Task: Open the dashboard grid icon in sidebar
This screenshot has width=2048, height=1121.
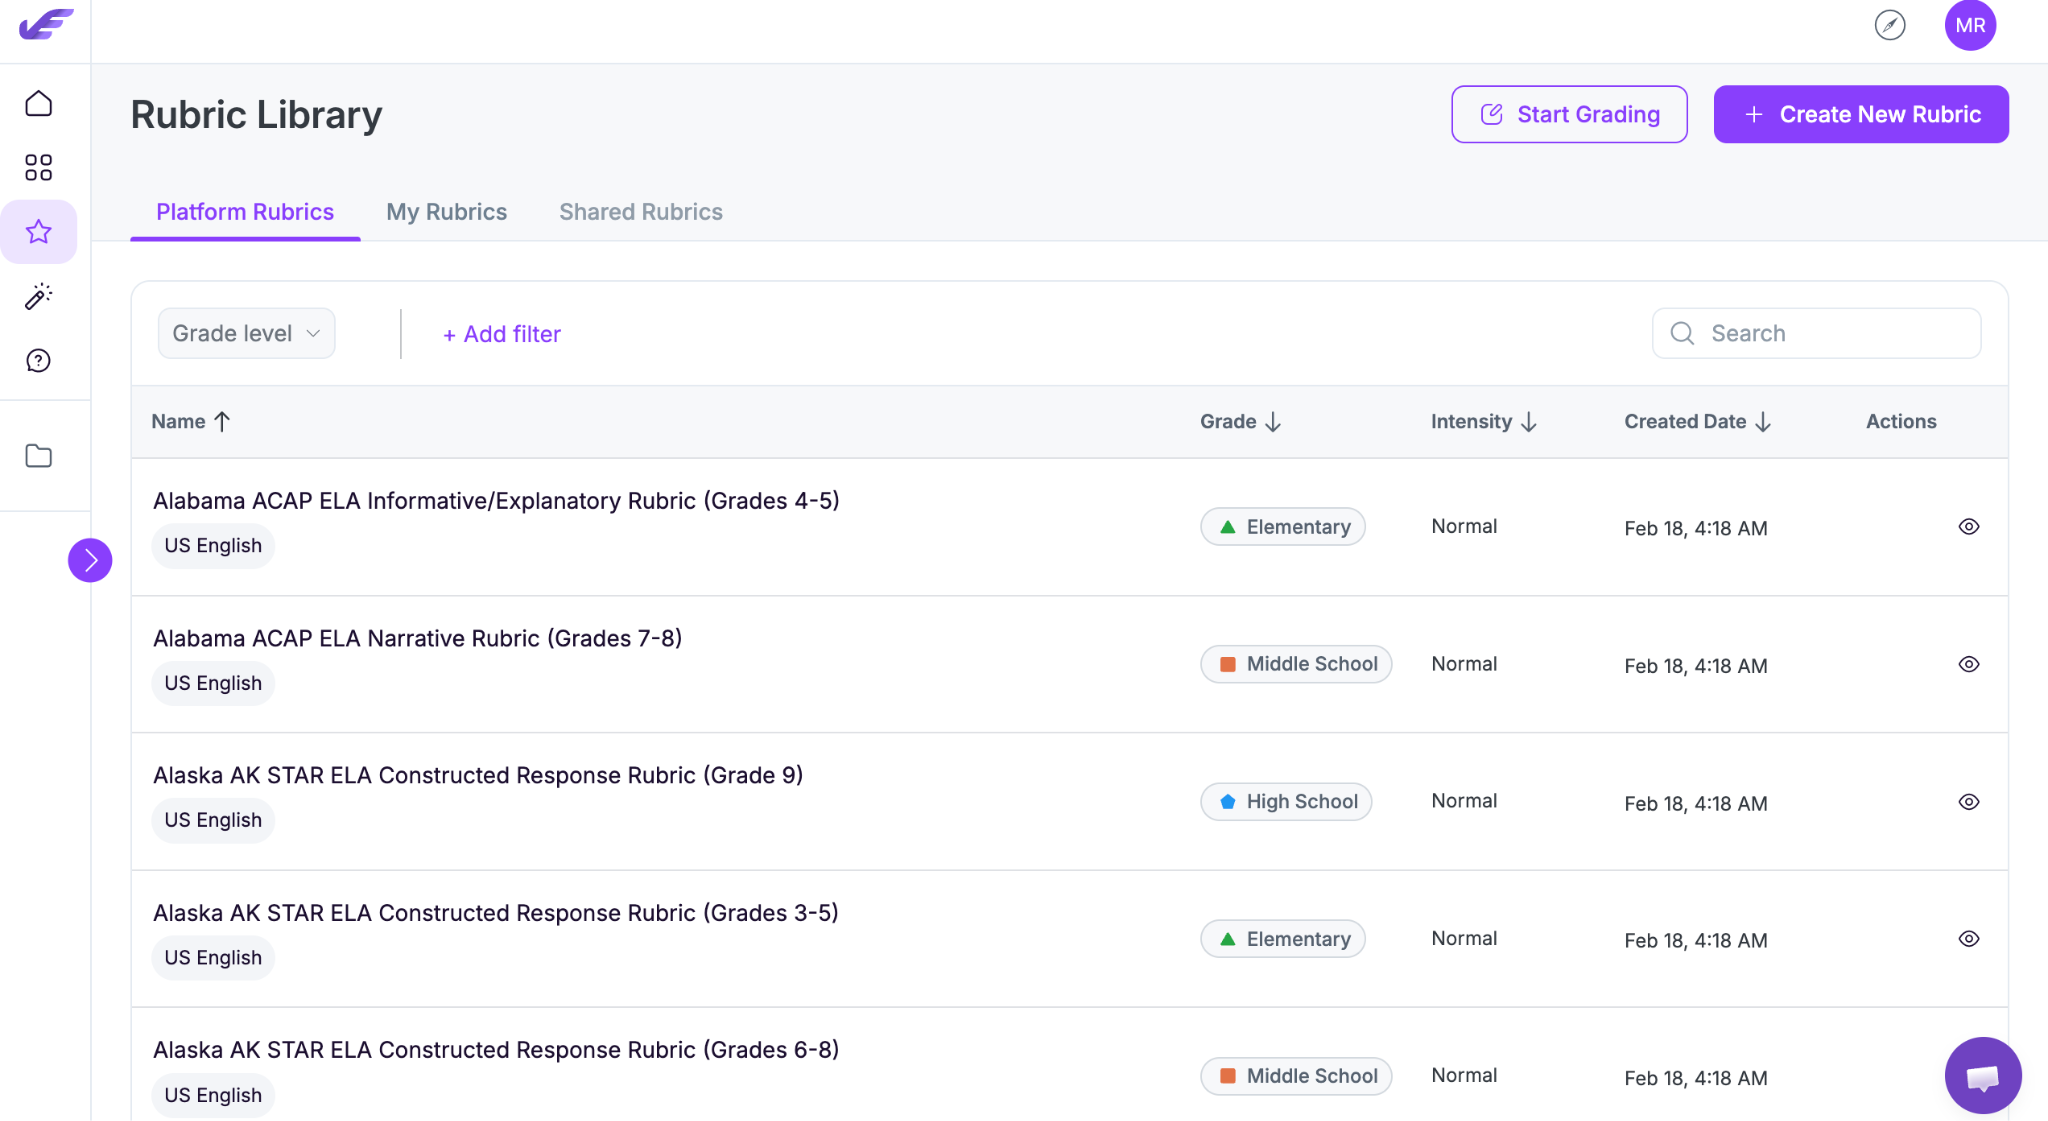Action: pos(38,167)
